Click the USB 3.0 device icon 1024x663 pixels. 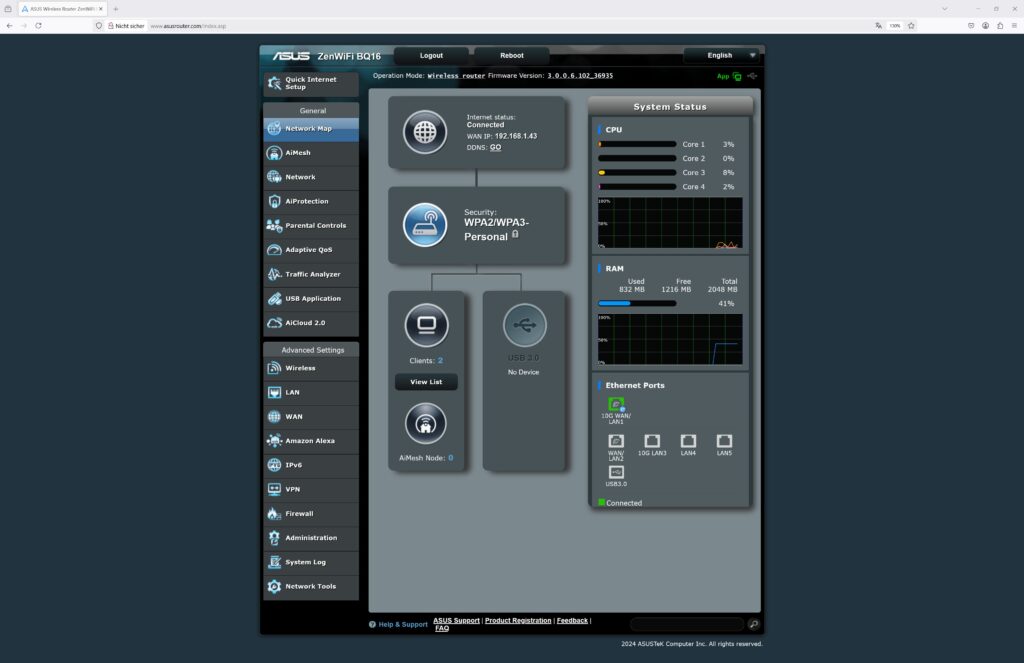524,325
